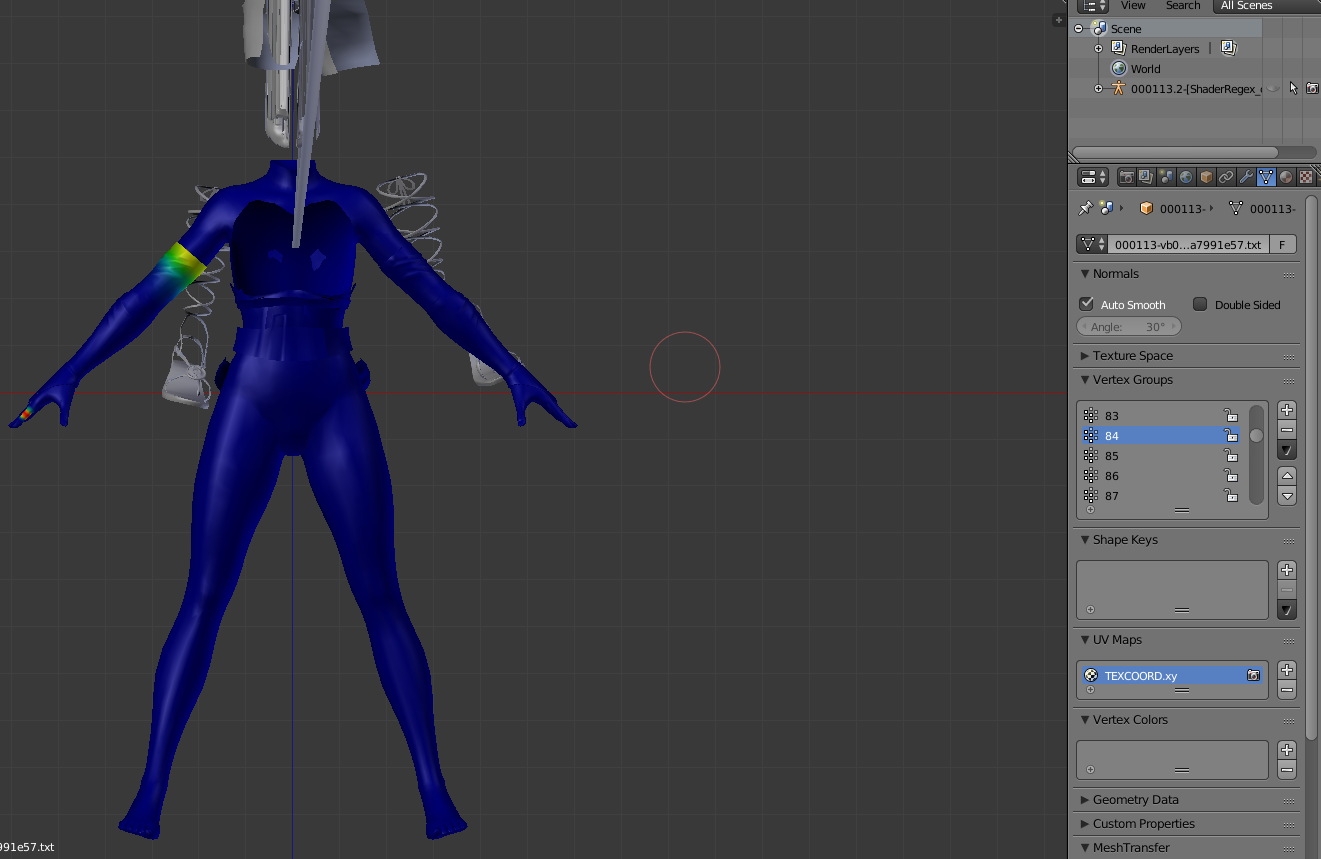Open vertex group specials dropdown menu
The width and height of the screenshot is (1321, 859).
1287,451
